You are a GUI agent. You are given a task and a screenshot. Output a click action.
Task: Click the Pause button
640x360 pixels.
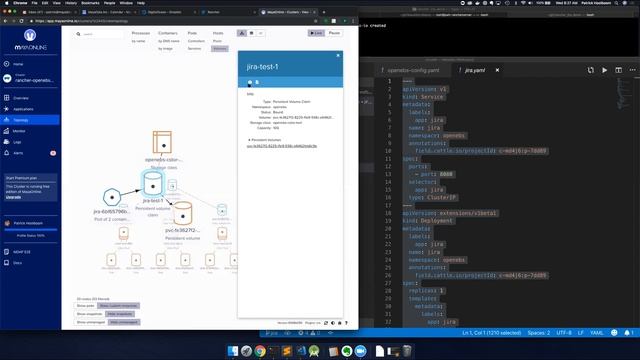tap(334, 33)
